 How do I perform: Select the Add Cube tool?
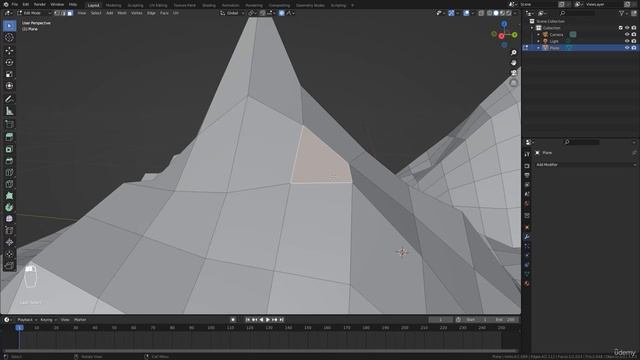pos(9,124)
